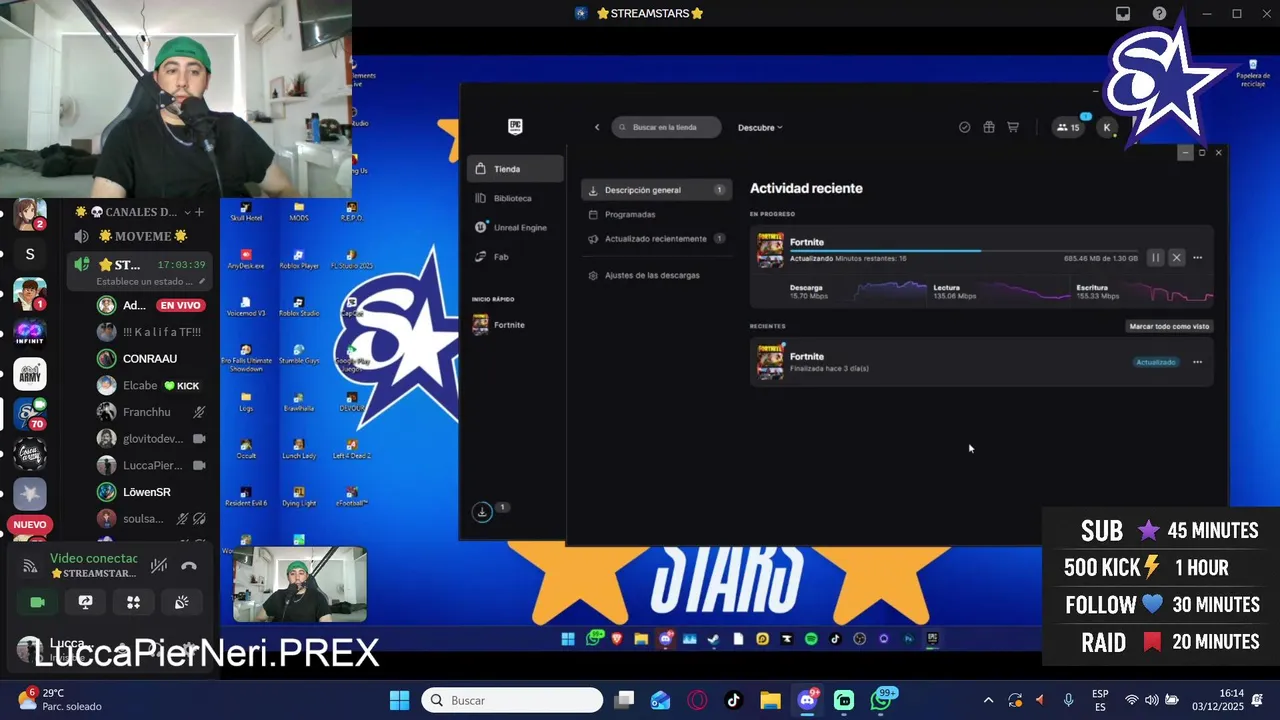The height and width of the screenshot is (720, 1280).
Task: Click the Fortnite update progress bar
Action: click(x=963, y=250)
